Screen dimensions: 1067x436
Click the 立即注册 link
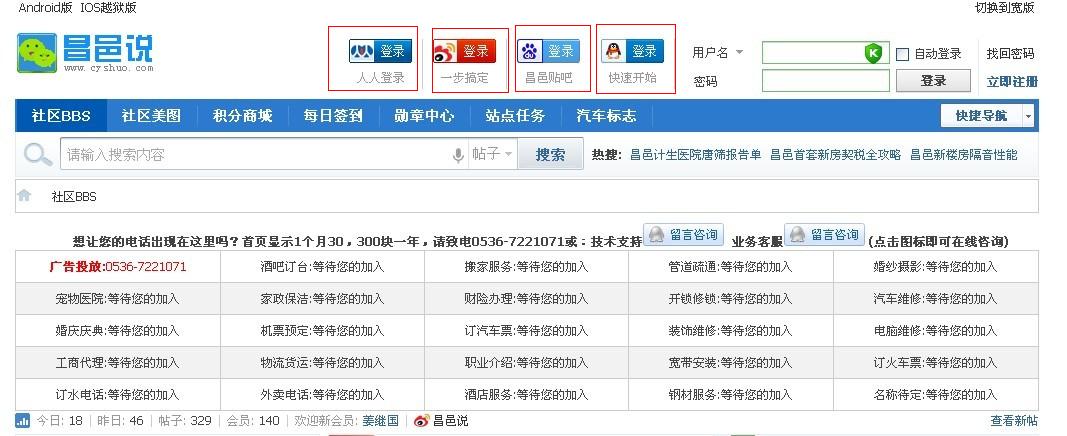click(1012, 82)
